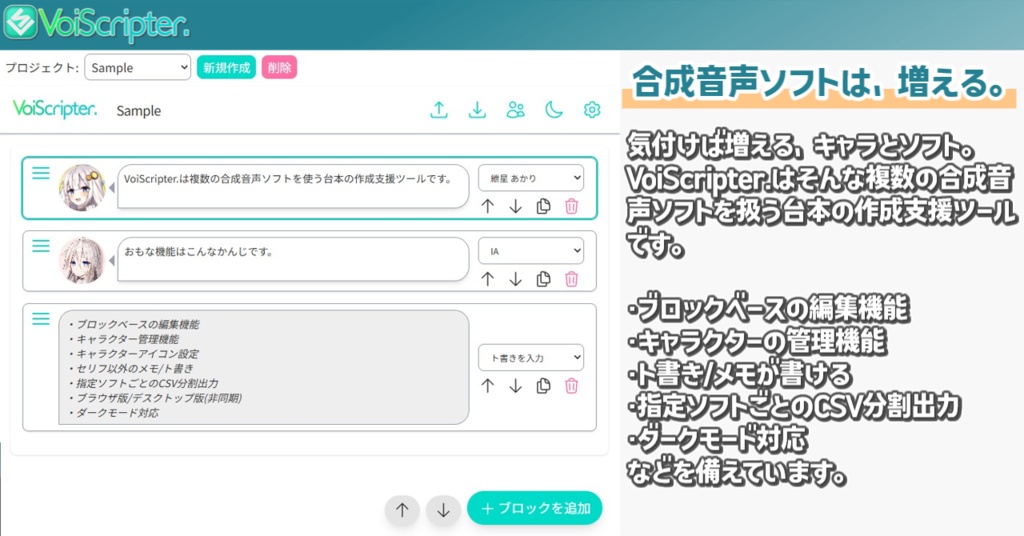Click memo line ・指定ソフトごとのCSV分割出力
Viewport: 1024px width, 536px height.
pyautogui.click(x=143, y=383)
